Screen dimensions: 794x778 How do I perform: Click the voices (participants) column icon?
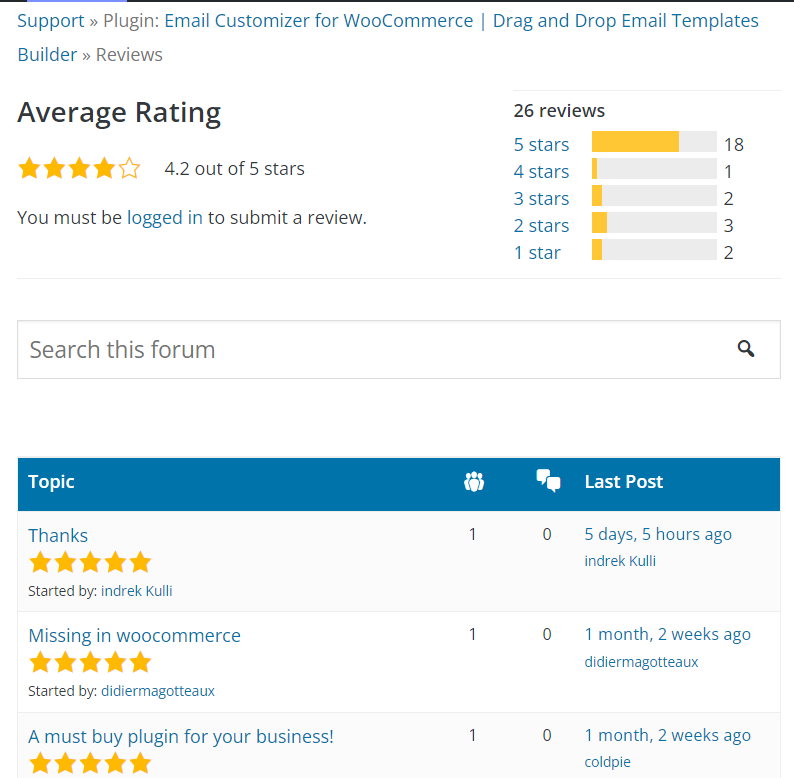point(474,482)
